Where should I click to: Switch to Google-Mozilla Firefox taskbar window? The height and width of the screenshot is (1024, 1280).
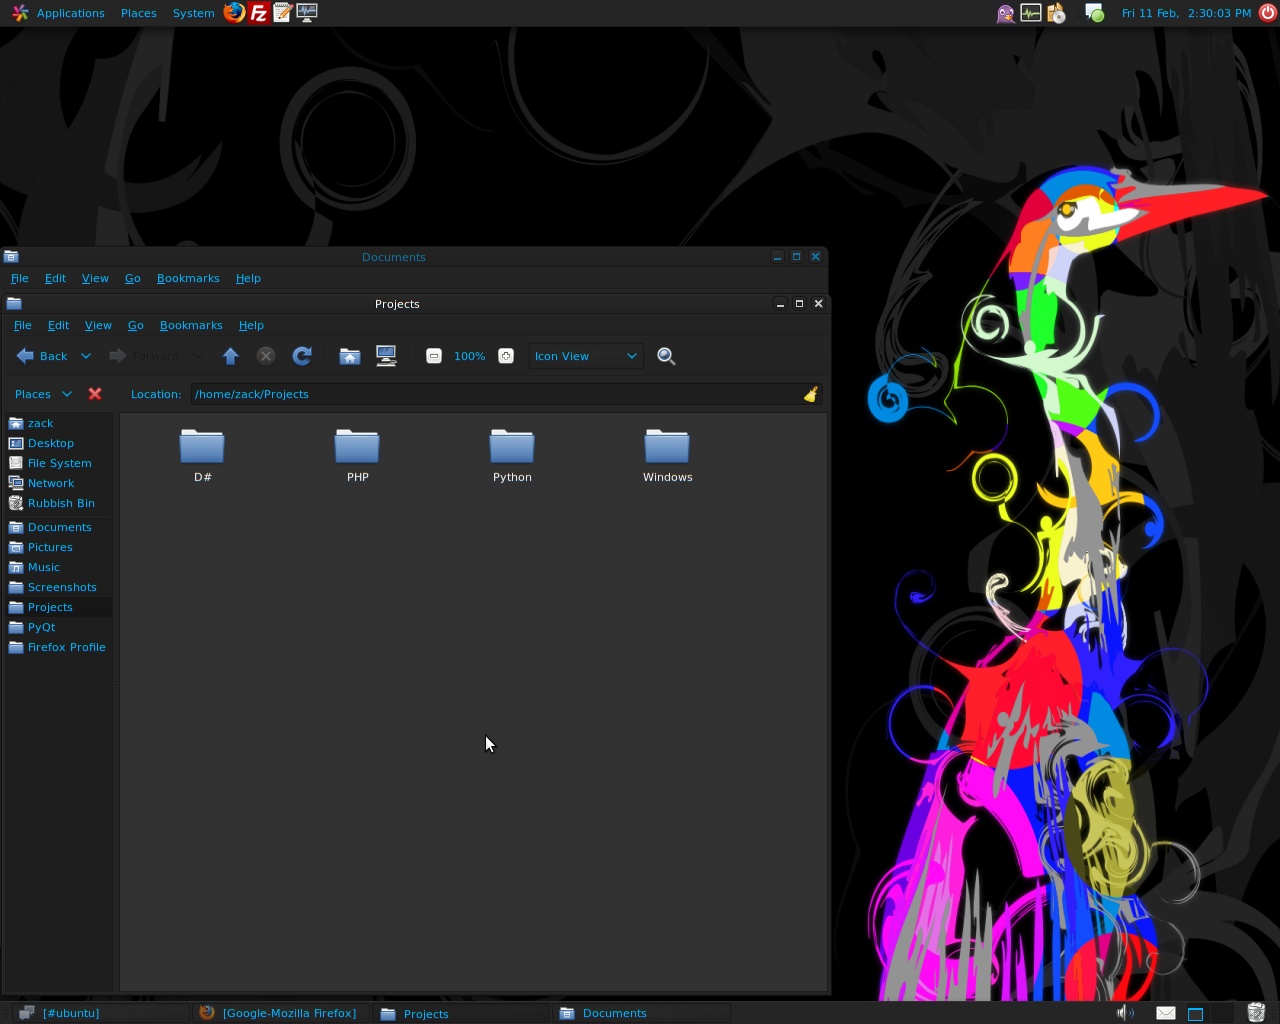280,1013
